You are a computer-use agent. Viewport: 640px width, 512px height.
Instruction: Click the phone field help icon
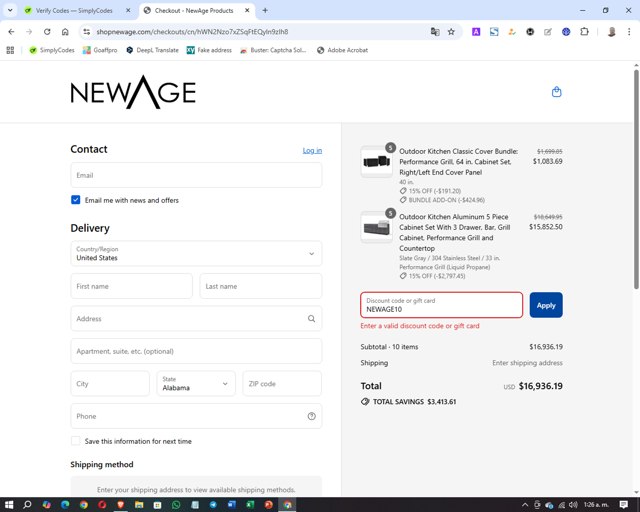click(x=311, y=416)
